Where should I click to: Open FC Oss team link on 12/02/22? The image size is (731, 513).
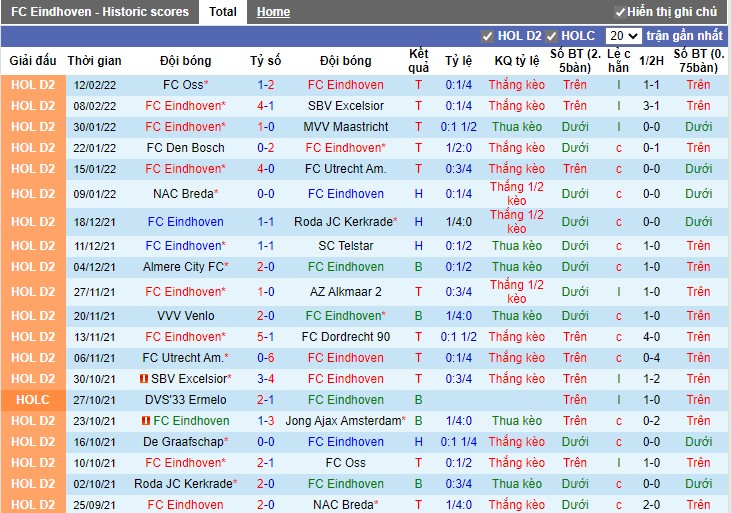pyautogui.click(x=183, y=85)
